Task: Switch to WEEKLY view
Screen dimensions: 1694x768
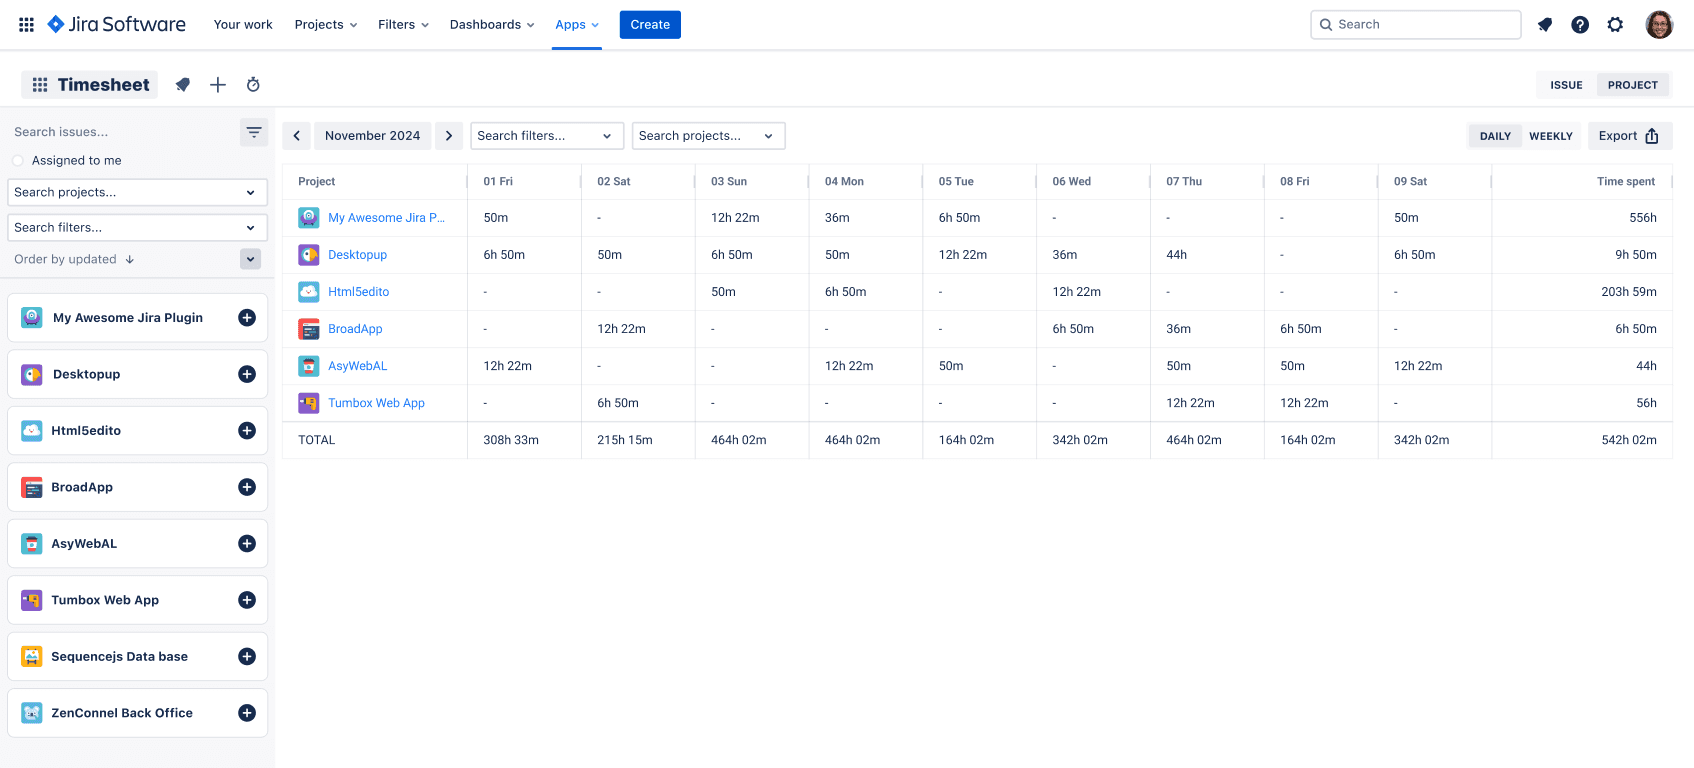Action: (x=1551, y=136)
